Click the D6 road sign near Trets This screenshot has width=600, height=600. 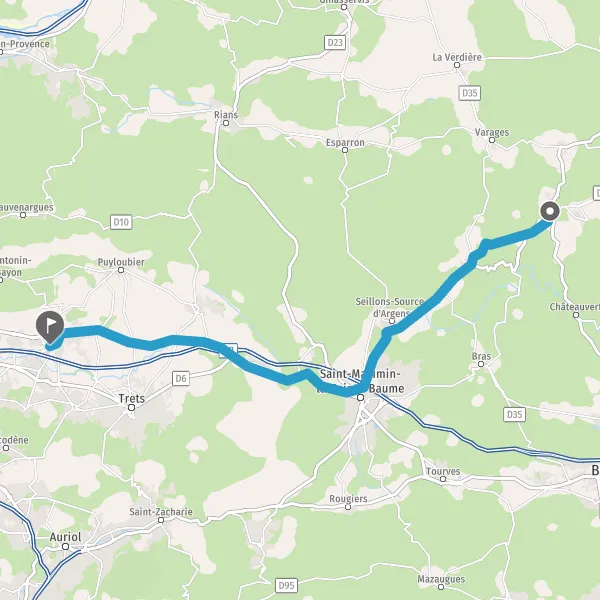click(x=181, y=378)
